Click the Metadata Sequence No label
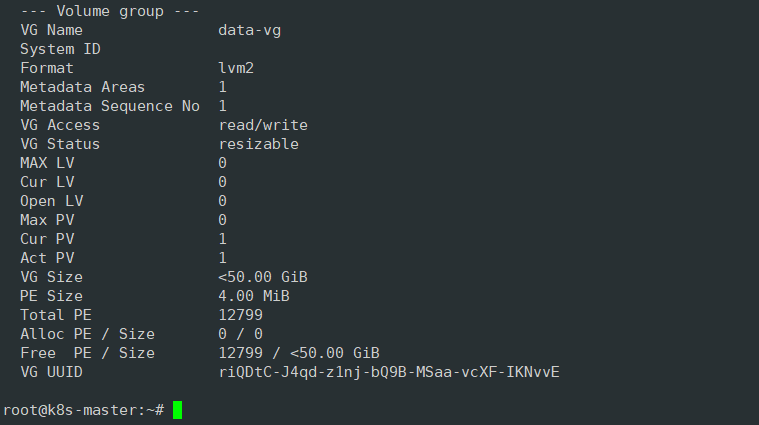 coord(109,106)
